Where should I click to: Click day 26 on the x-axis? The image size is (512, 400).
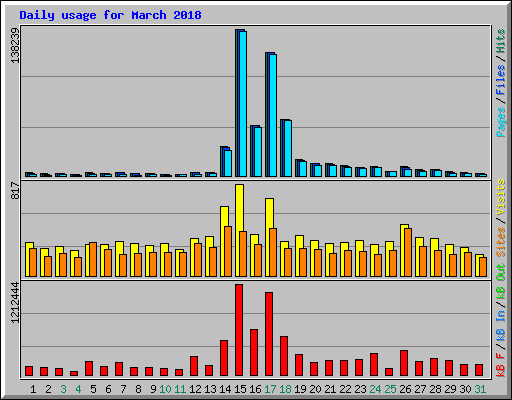tap(405, 389)
